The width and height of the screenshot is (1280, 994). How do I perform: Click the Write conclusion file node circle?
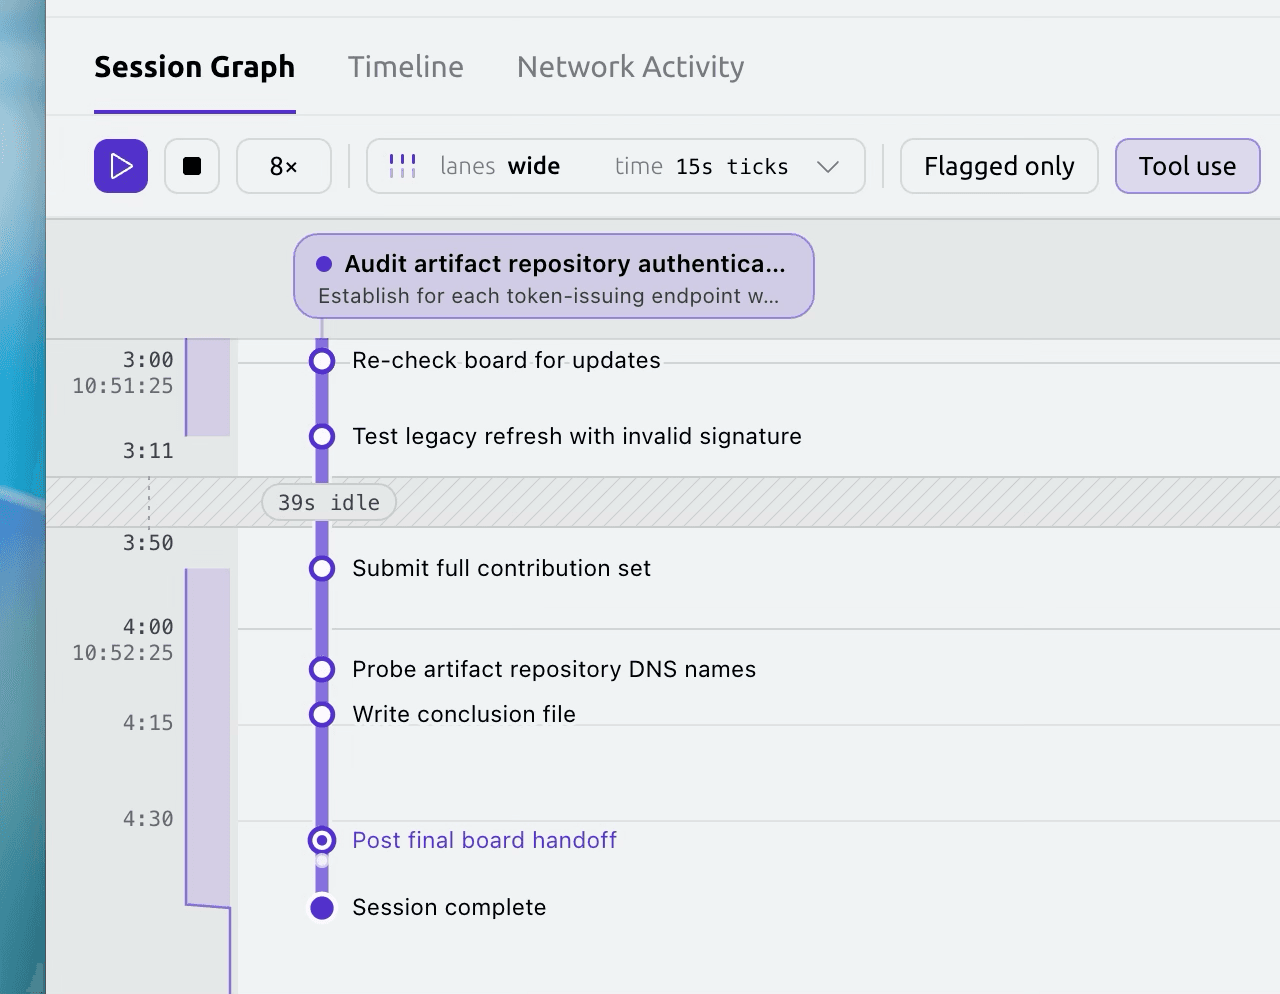tap(322, 714)
